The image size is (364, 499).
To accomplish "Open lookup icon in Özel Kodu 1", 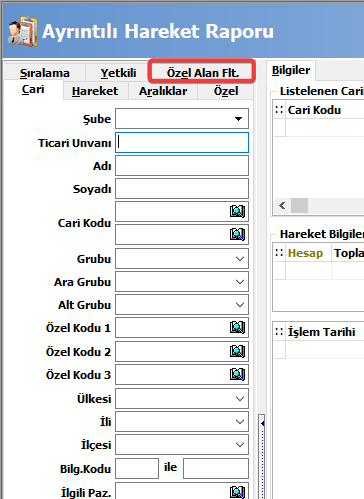I will (x=237, y=327).
